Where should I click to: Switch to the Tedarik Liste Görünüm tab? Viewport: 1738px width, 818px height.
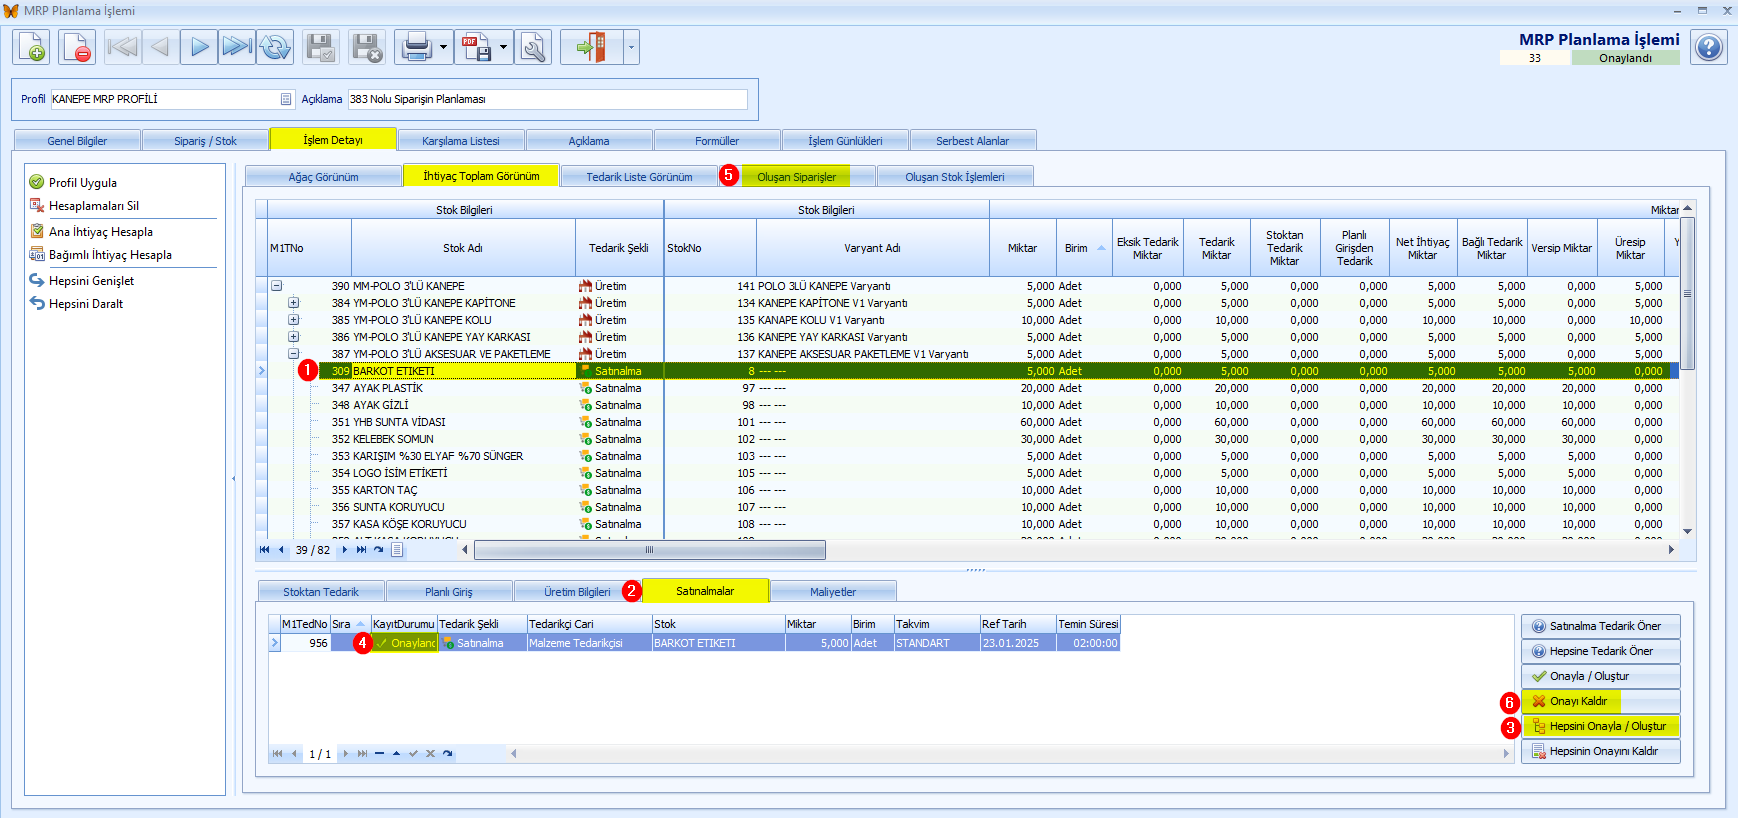tap(639, 177)
